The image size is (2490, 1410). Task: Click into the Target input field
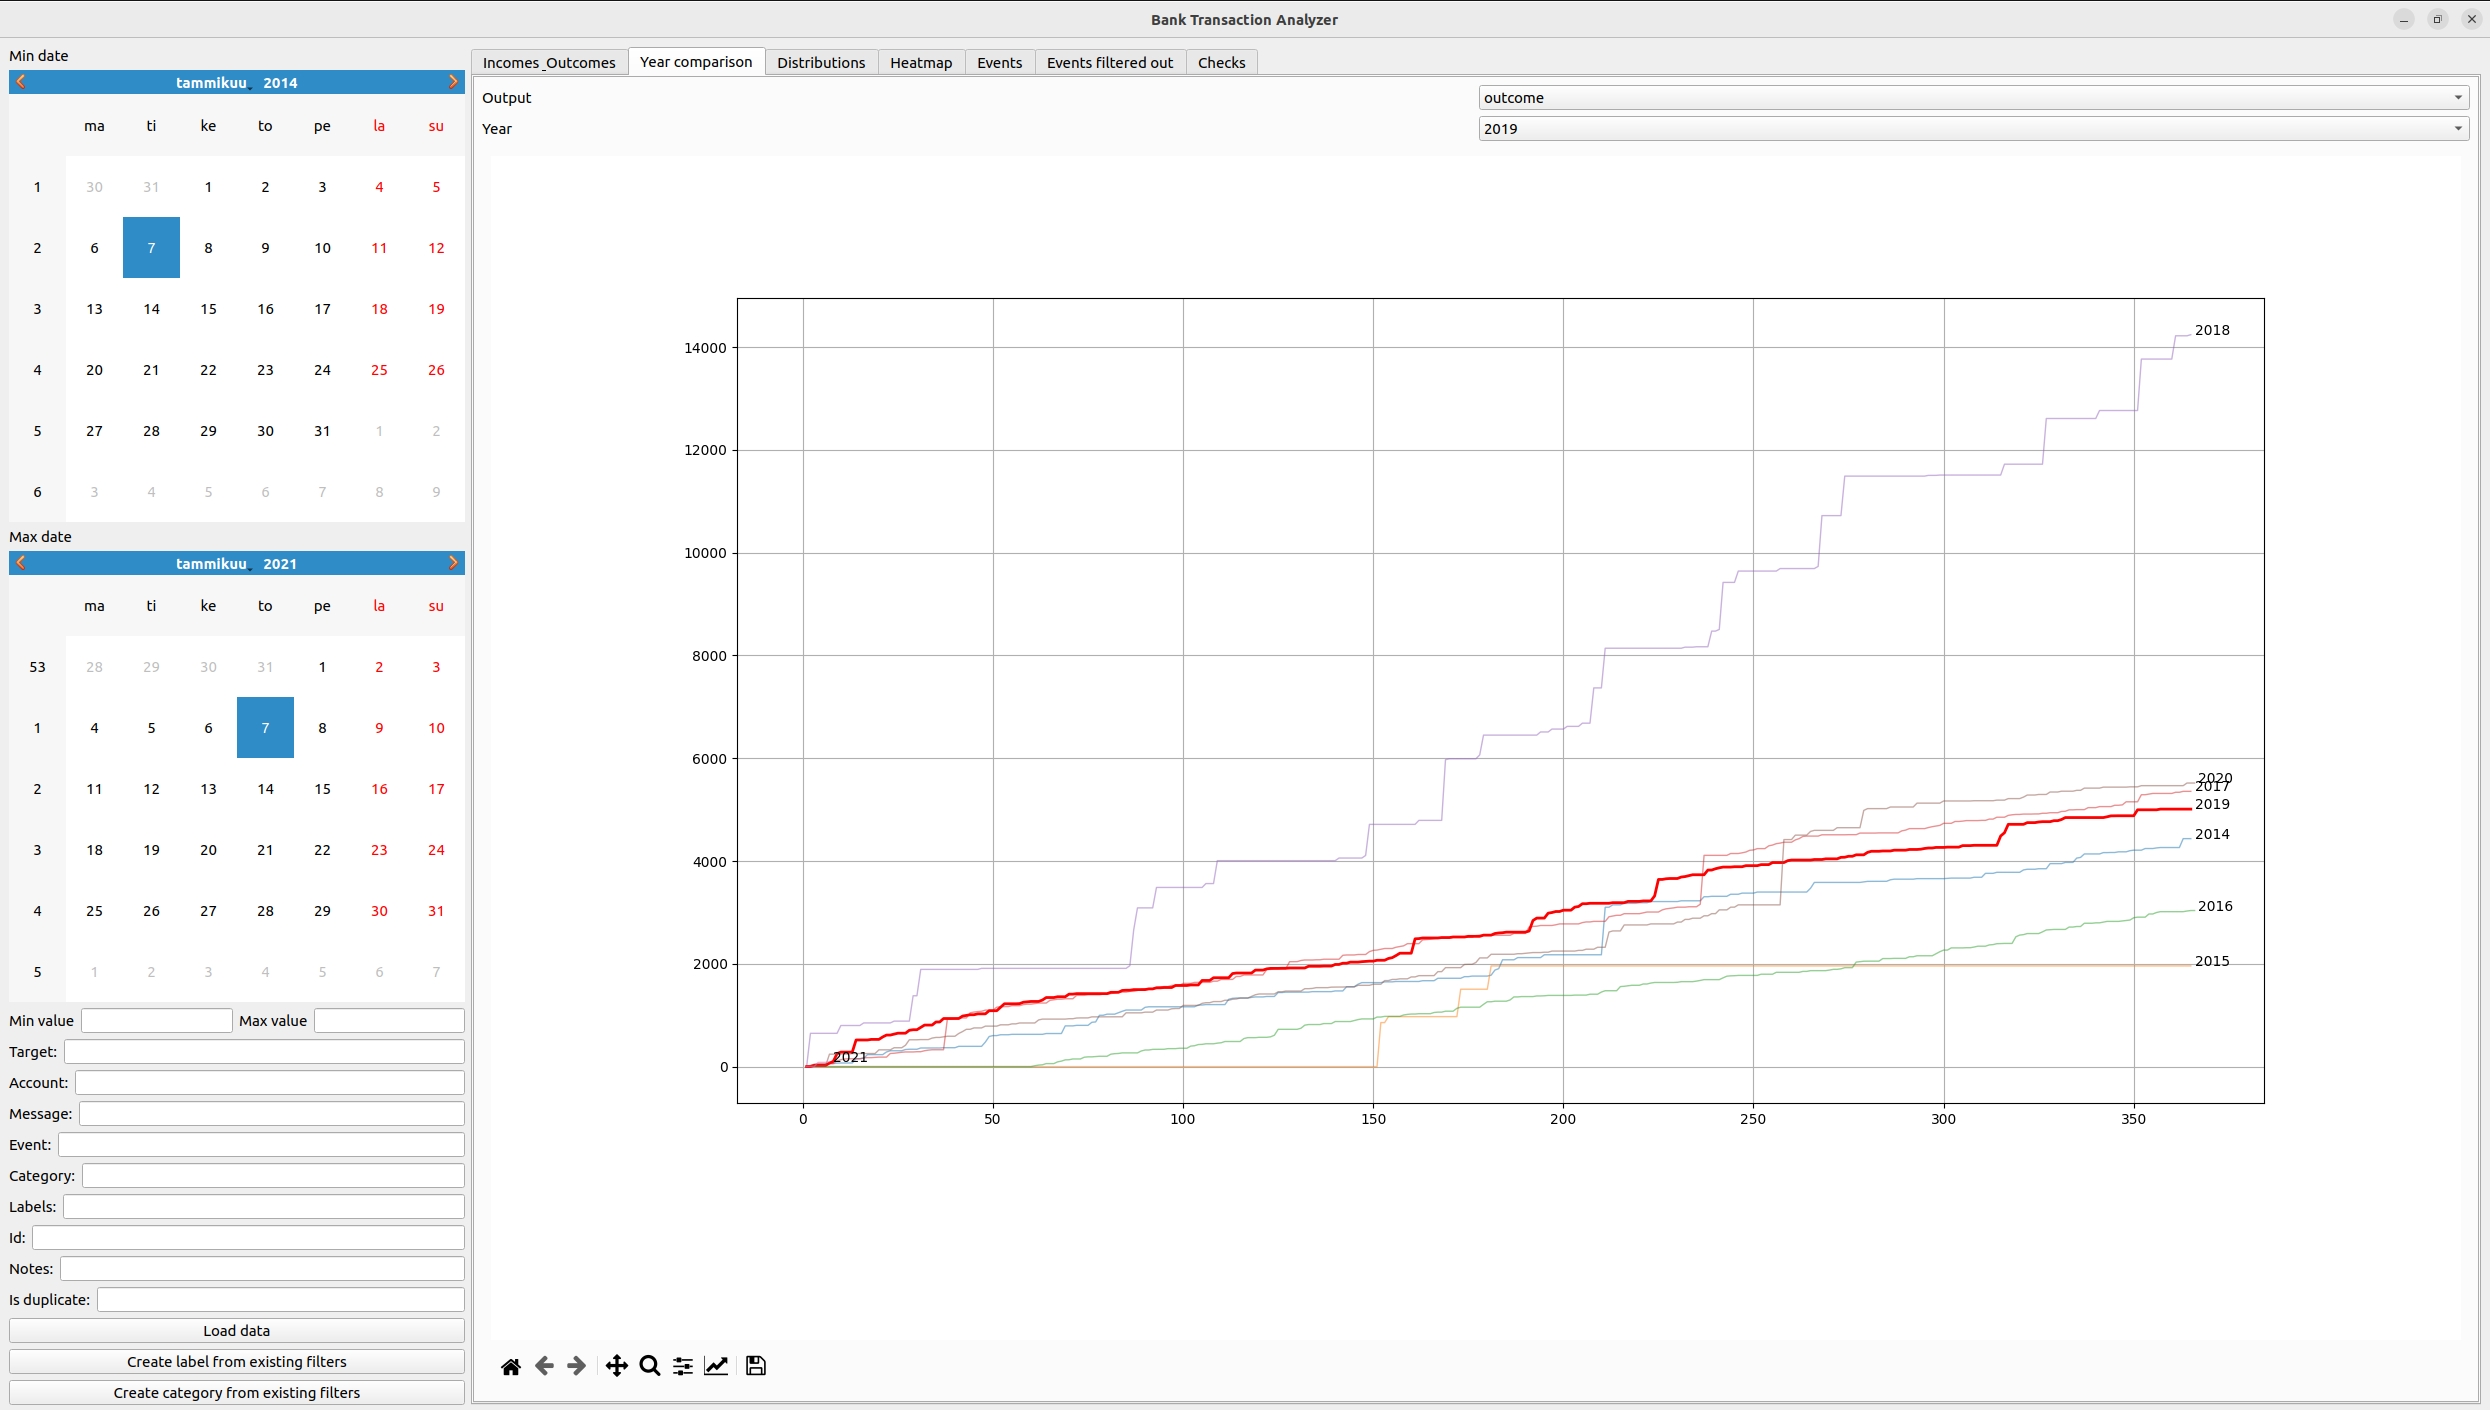coord(264,1052)
